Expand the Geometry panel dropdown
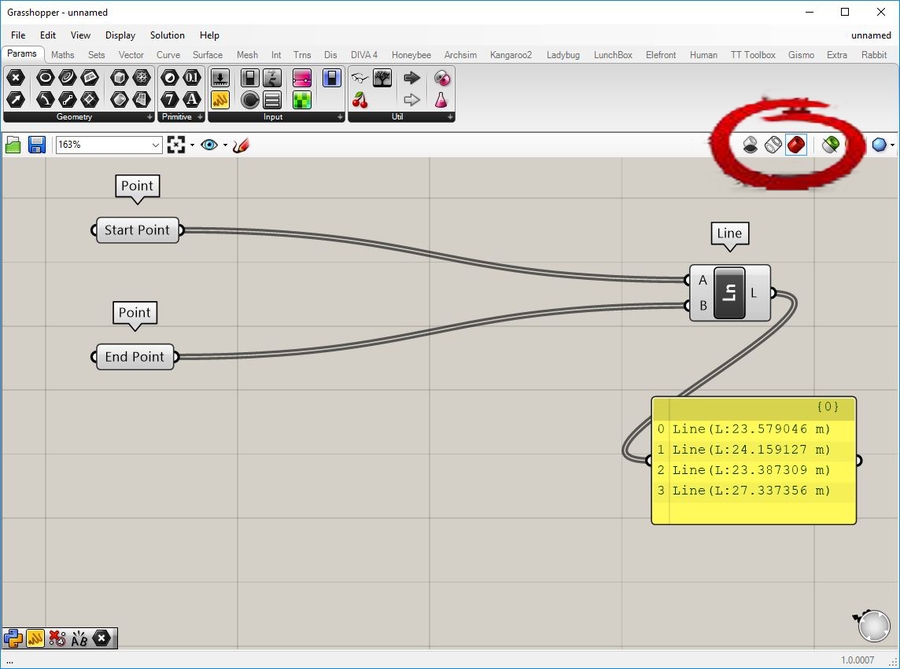900x669 pixels. (x=149, y=117)
